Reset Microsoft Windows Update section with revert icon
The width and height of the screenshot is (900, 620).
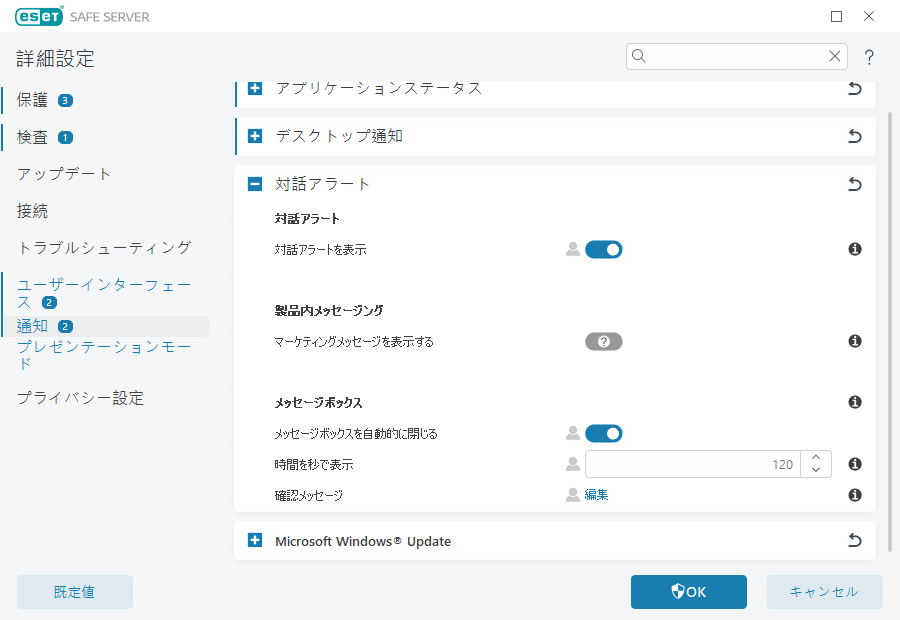coord(854,540)
